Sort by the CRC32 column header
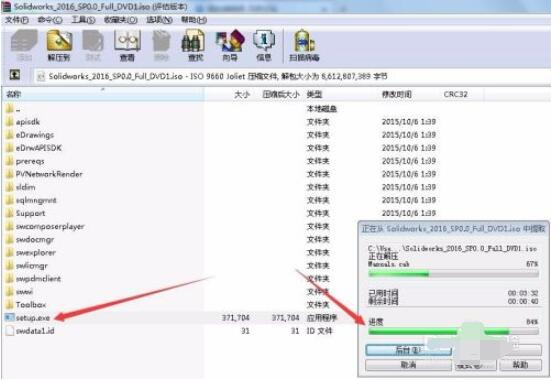The height and width of the screenshot is (382, 560). [455, 94]
